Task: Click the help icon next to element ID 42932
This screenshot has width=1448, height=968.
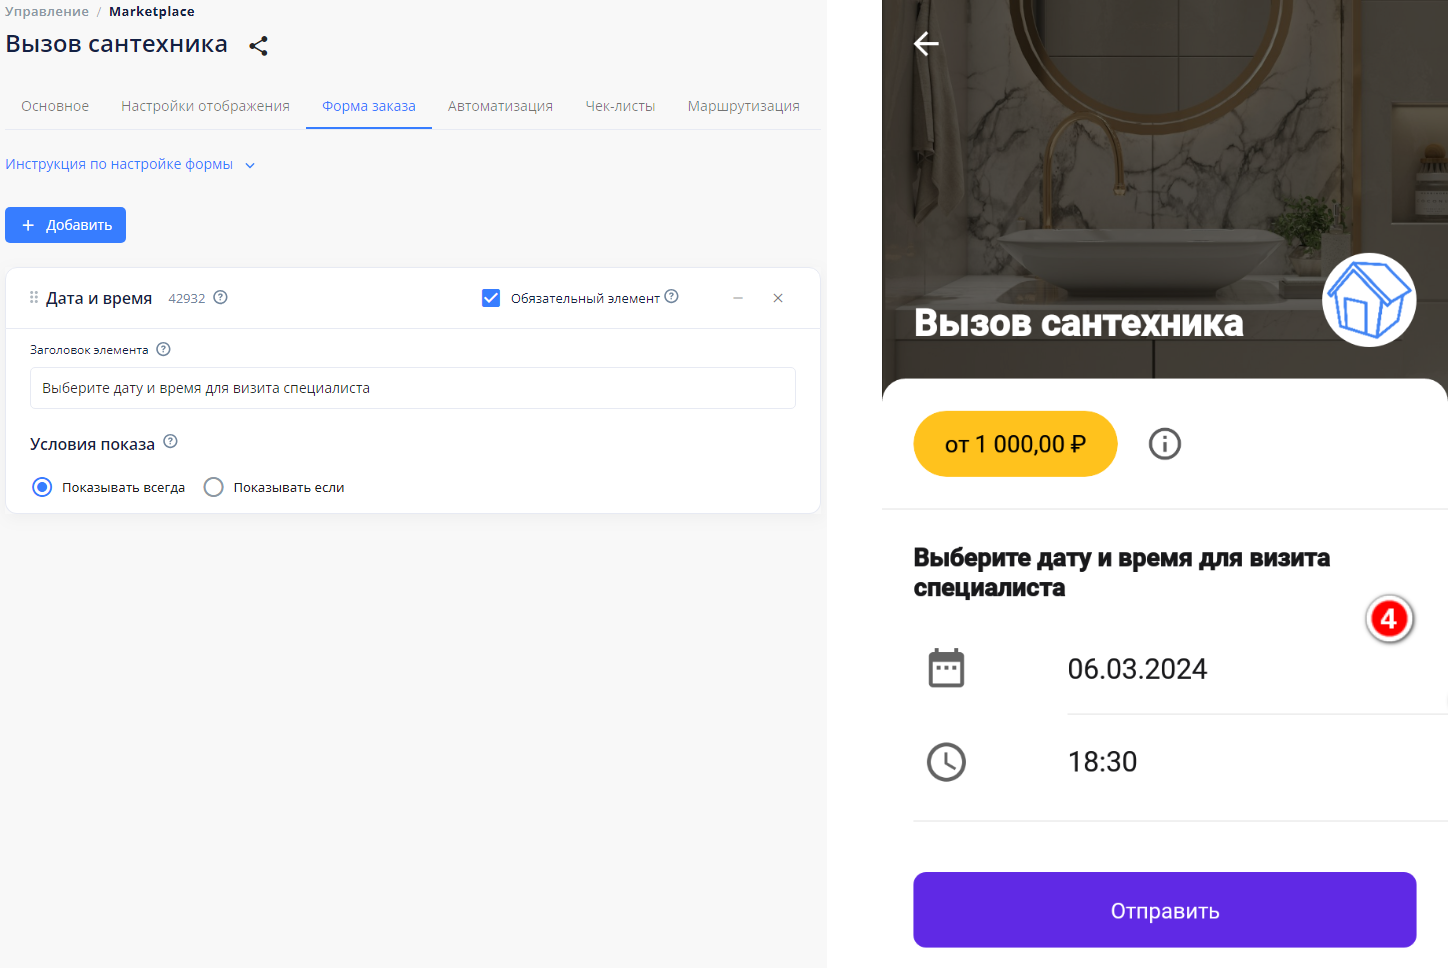Action: click(x=221, y=297)
